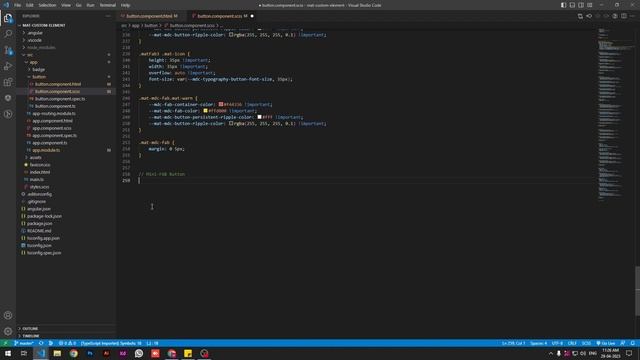Click UTF-8 encoding in status bar
This screenshot has width=640, height=360.
(x=557, y=343)
